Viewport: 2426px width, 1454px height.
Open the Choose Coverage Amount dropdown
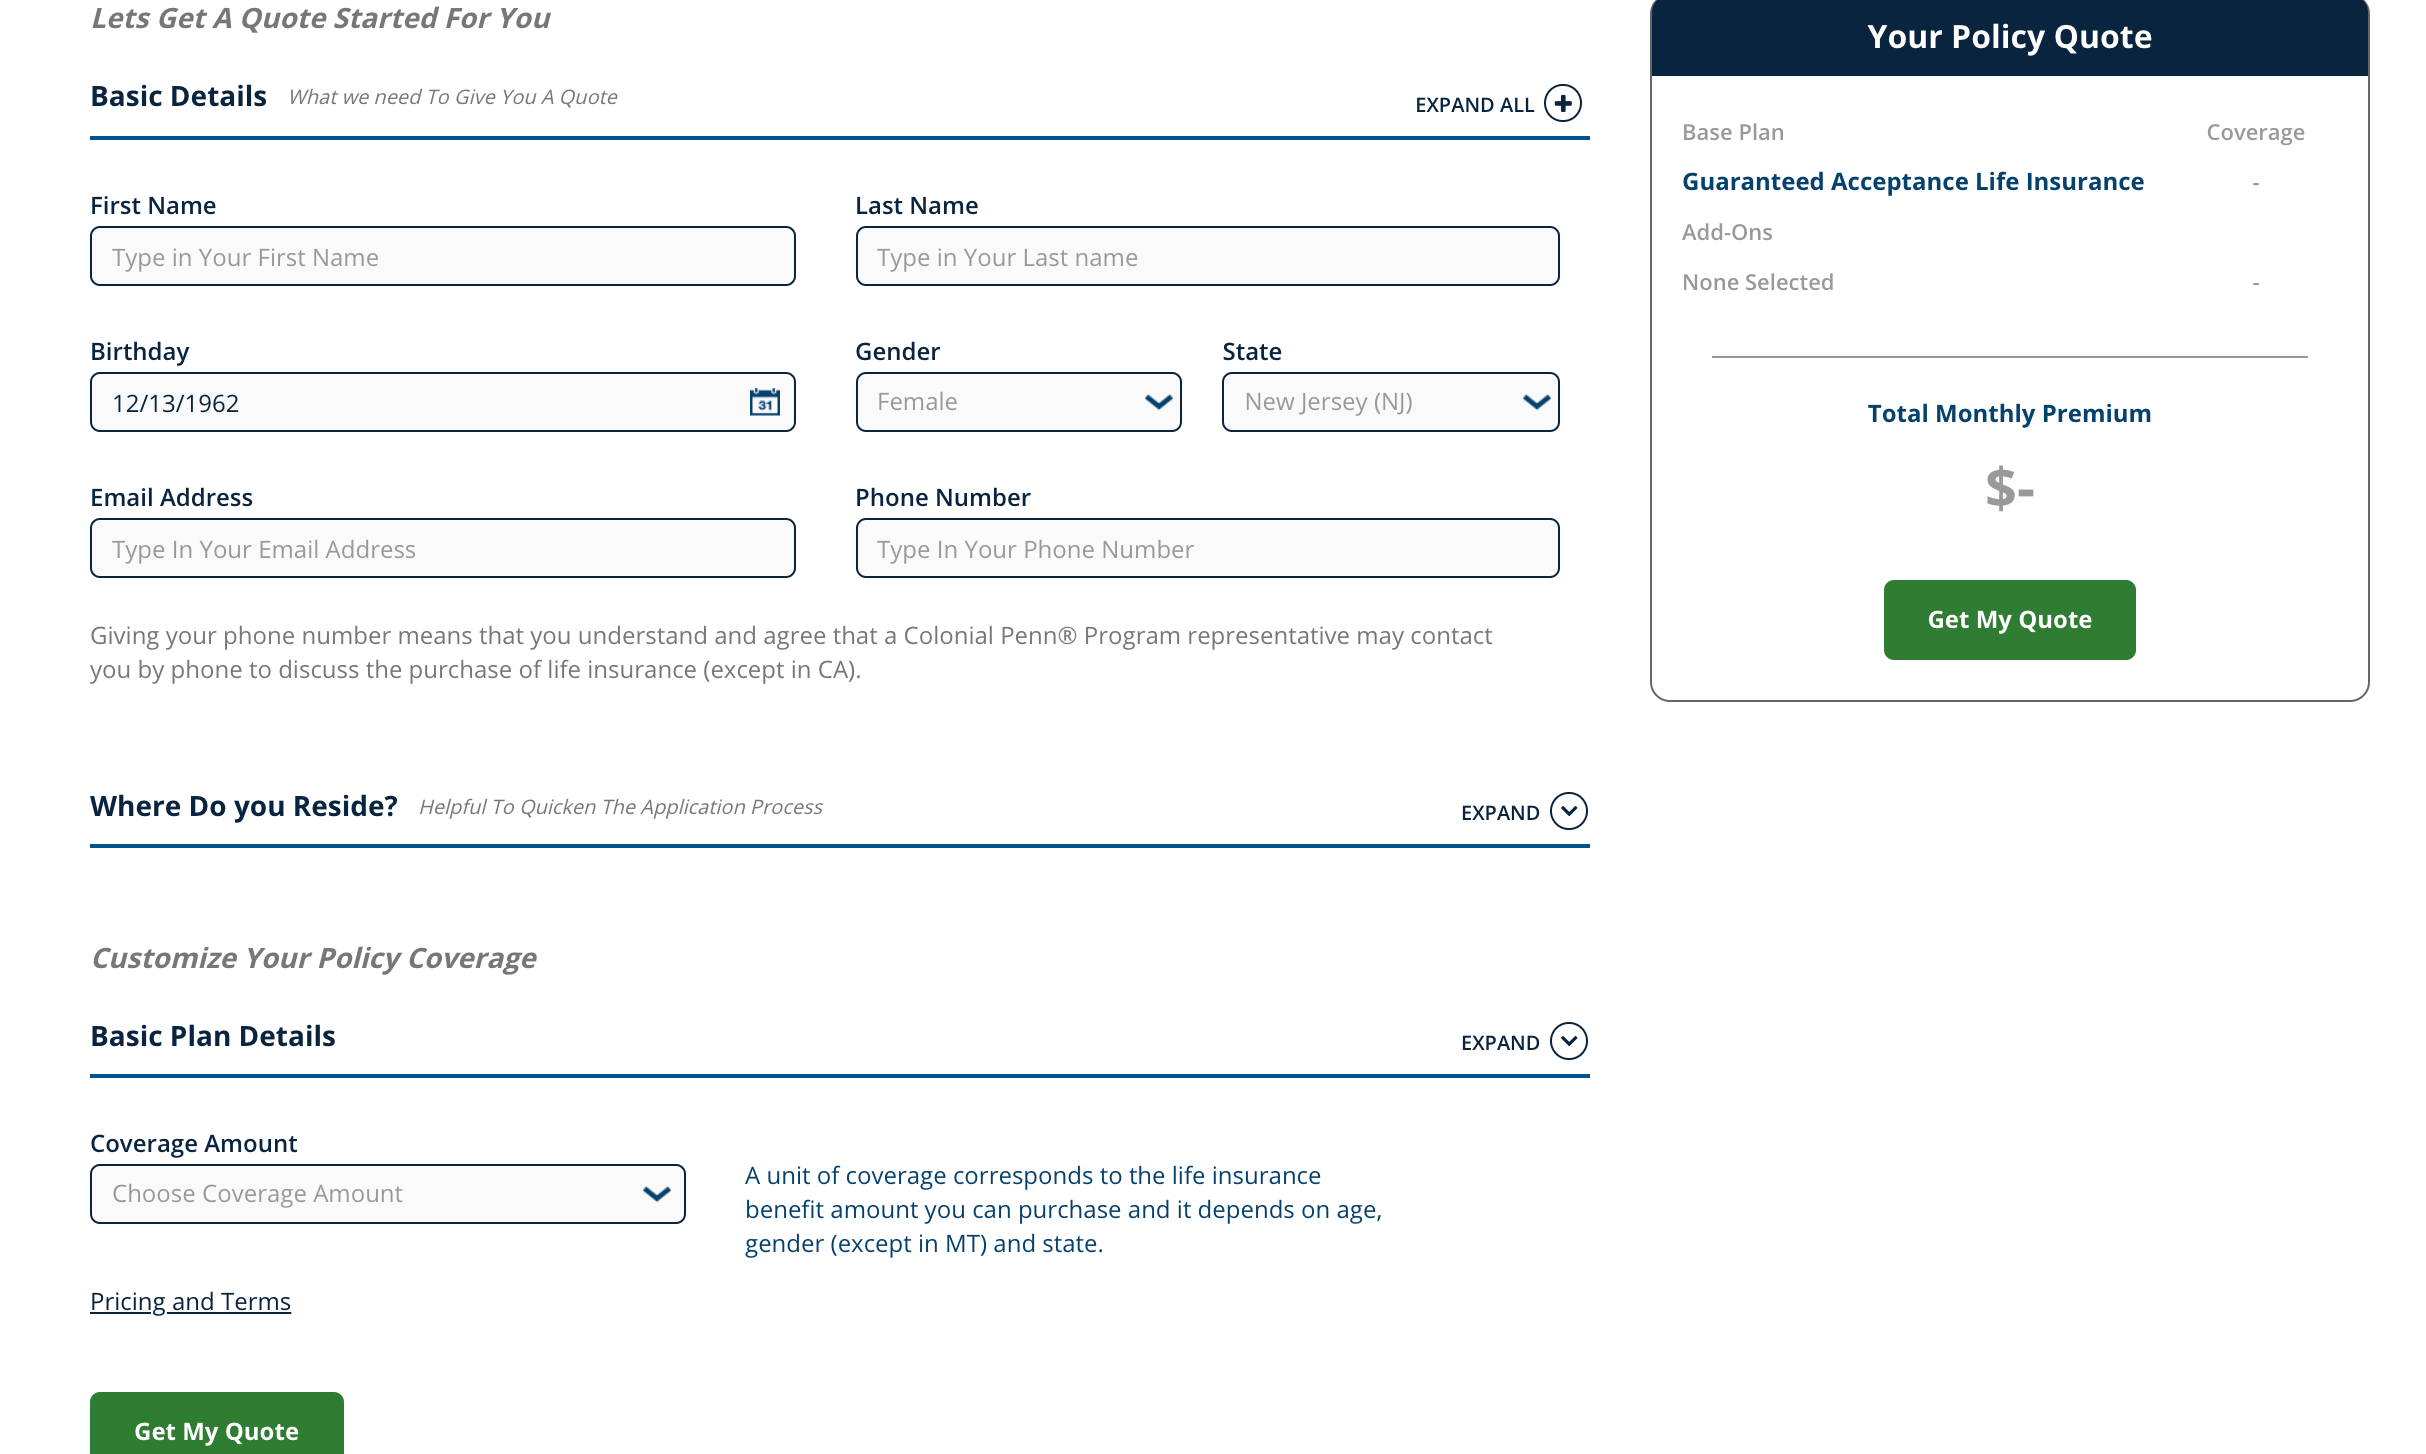coord(387,1193)
